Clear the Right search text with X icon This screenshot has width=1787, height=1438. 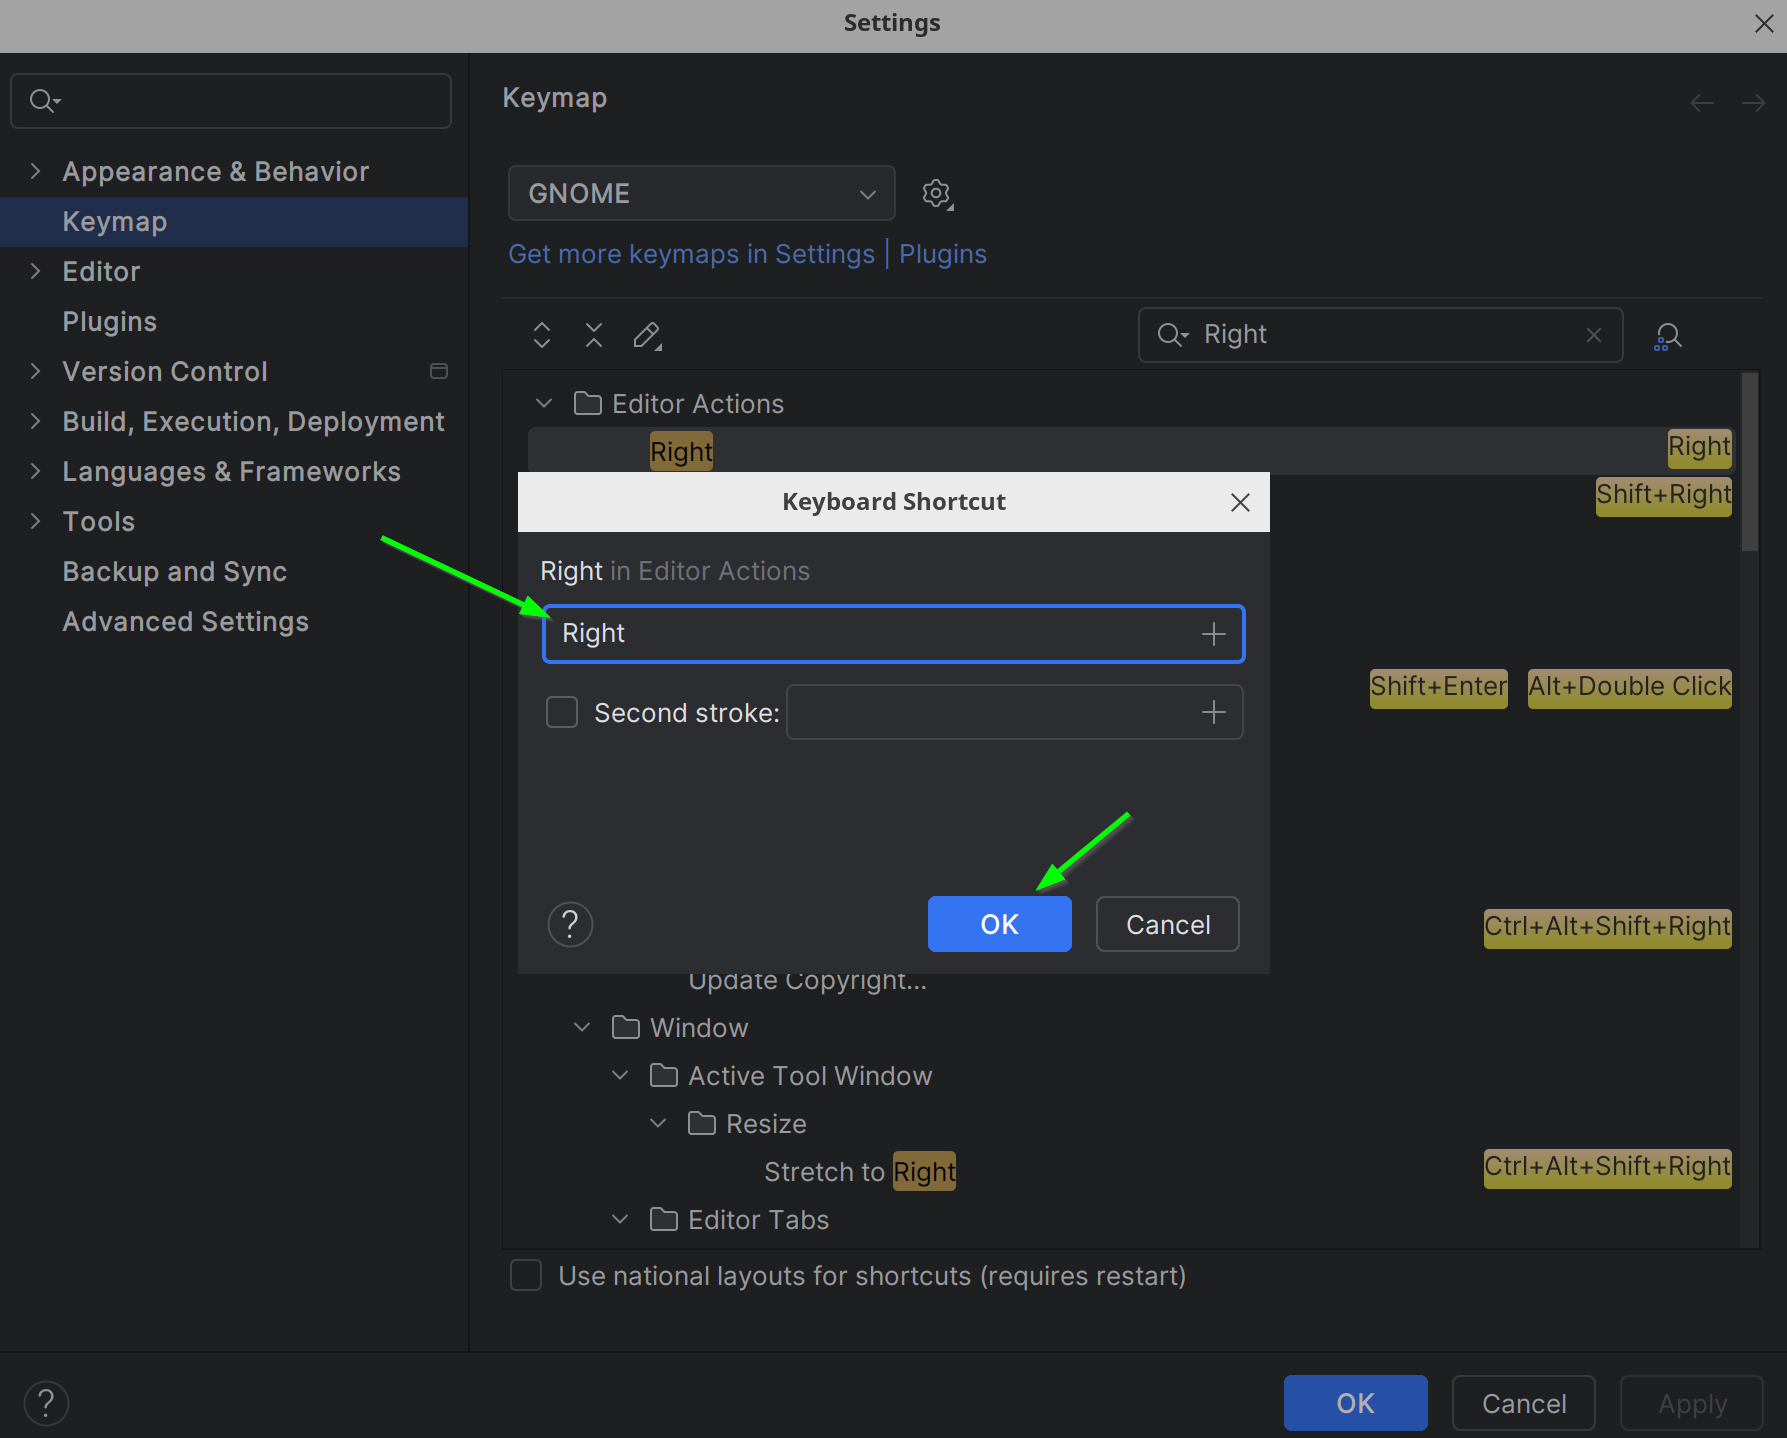click(x=1594, y=335)
